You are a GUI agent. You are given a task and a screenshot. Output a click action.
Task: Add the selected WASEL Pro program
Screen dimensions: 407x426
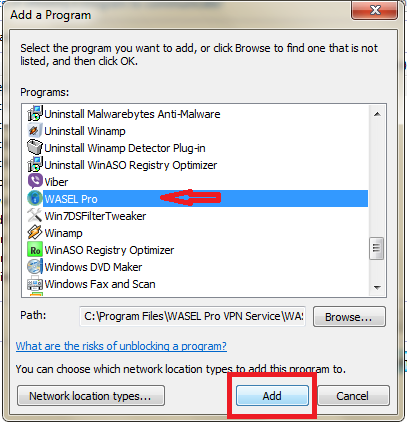272,396
